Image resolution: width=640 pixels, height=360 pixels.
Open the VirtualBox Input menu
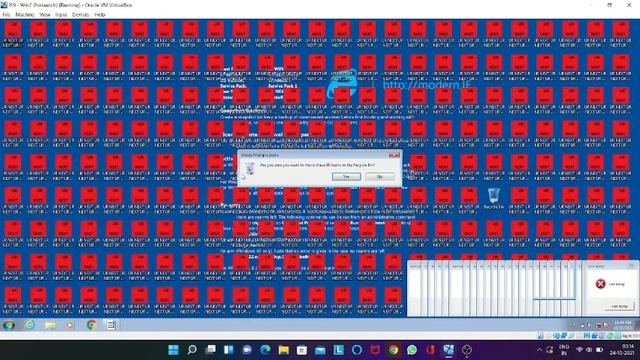[61, 14]
